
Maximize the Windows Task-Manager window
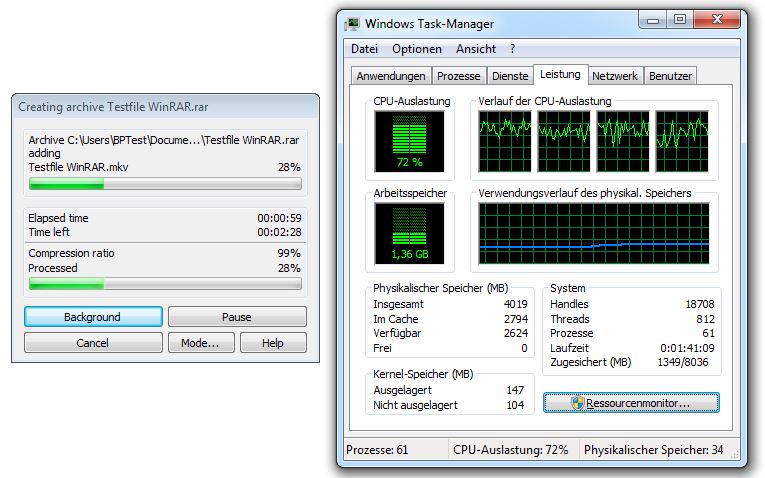click(680, 20)
